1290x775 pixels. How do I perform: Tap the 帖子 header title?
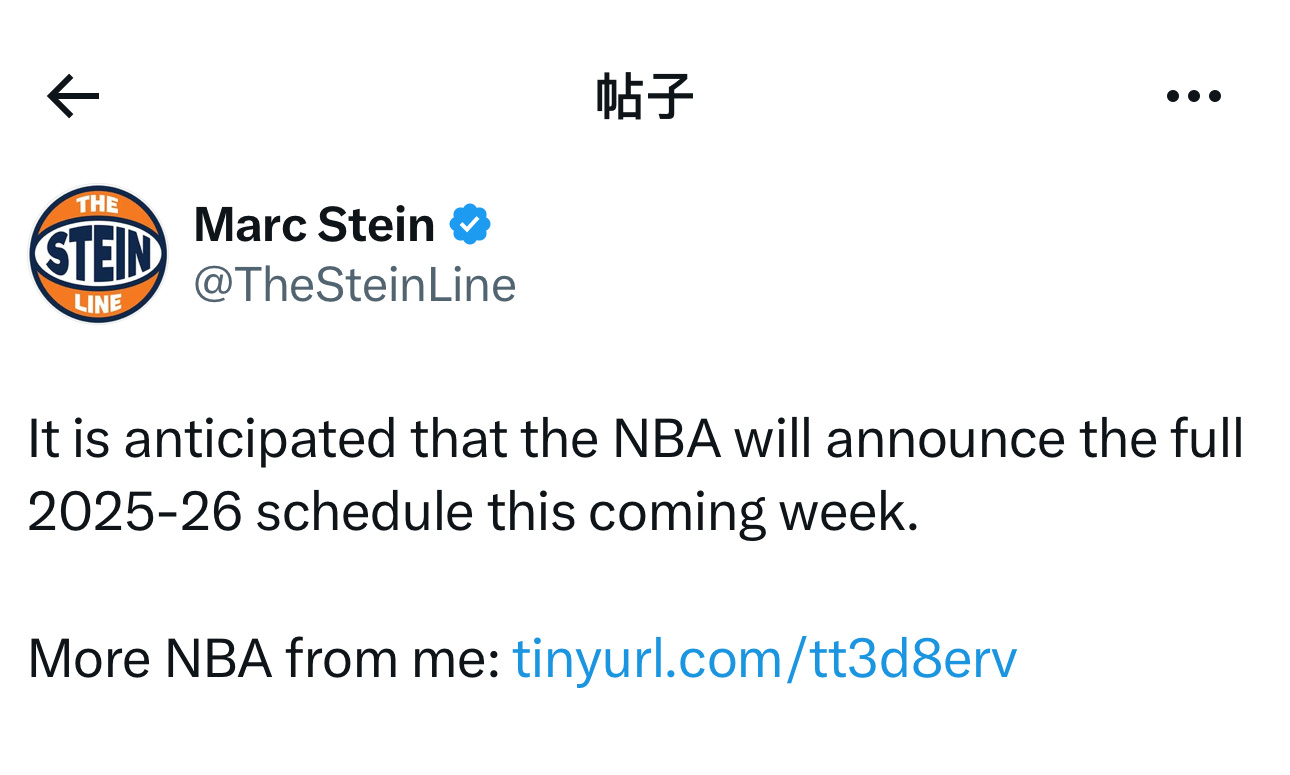644,97
